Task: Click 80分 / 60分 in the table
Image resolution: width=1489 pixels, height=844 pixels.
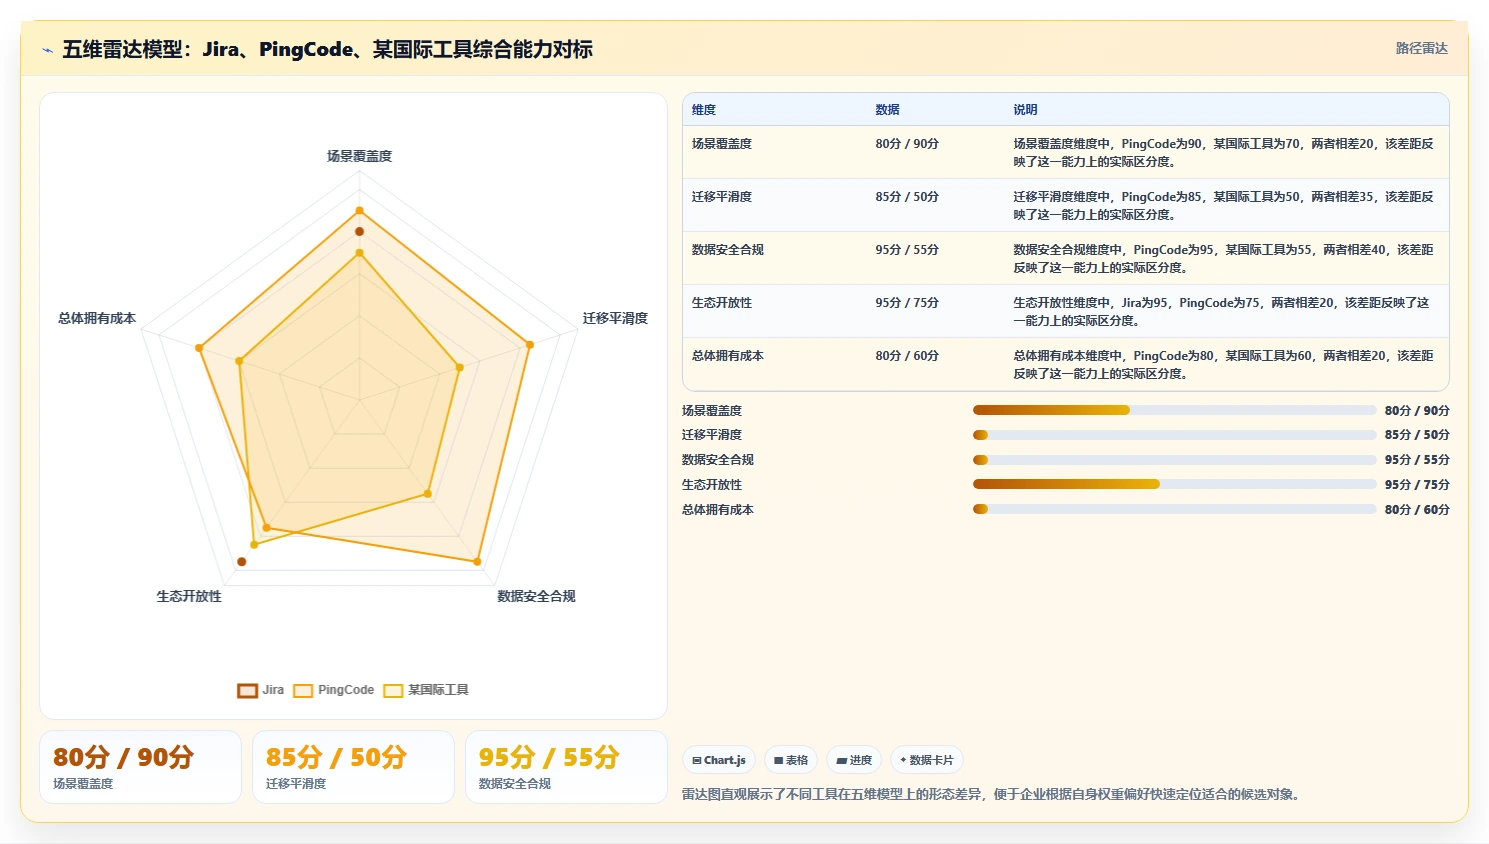Action: click(907, 356)
